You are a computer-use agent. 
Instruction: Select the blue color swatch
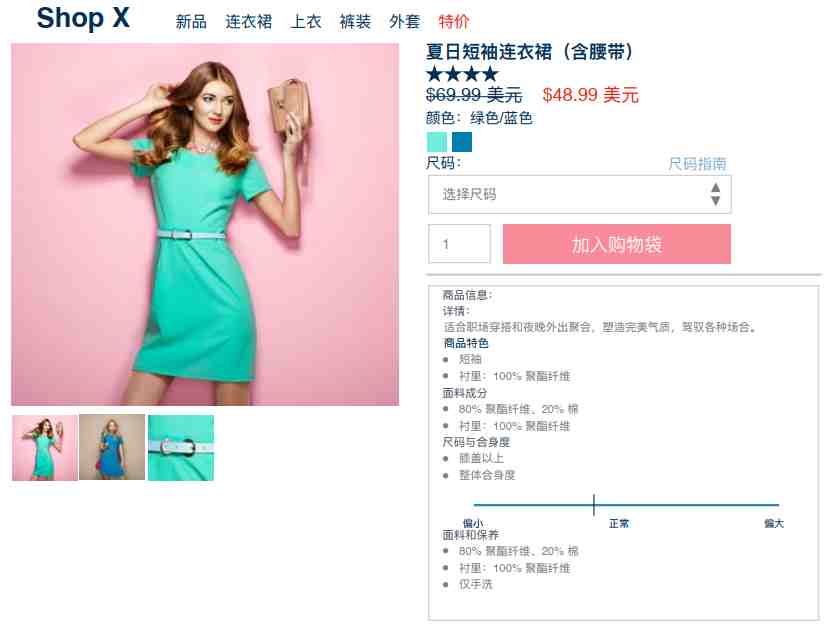pos(462,142)
